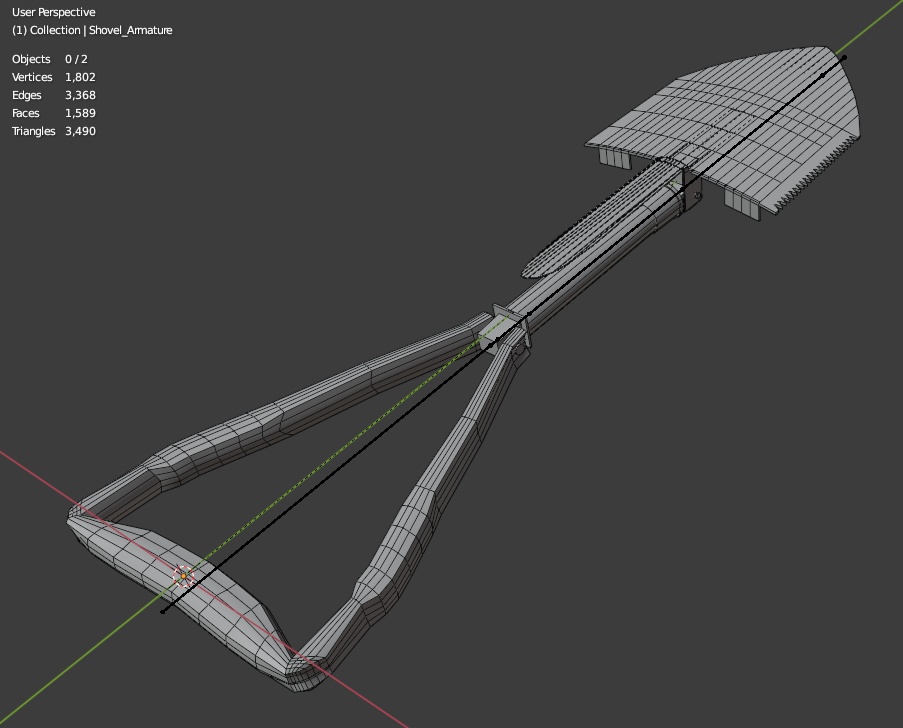903x728 pixels.
Task: Click the 3D cursor on the grip
Action: click(182, 573)
